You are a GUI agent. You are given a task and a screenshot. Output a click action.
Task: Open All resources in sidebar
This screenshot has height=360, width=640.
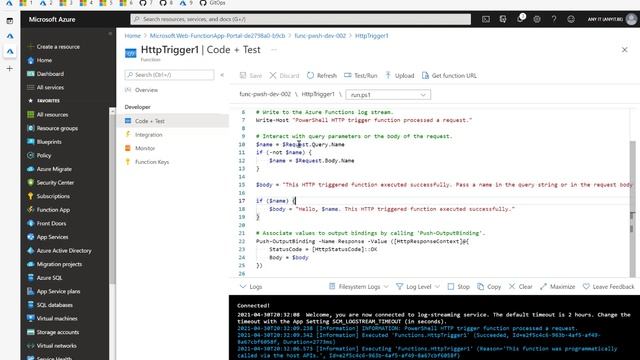[48, 115]
